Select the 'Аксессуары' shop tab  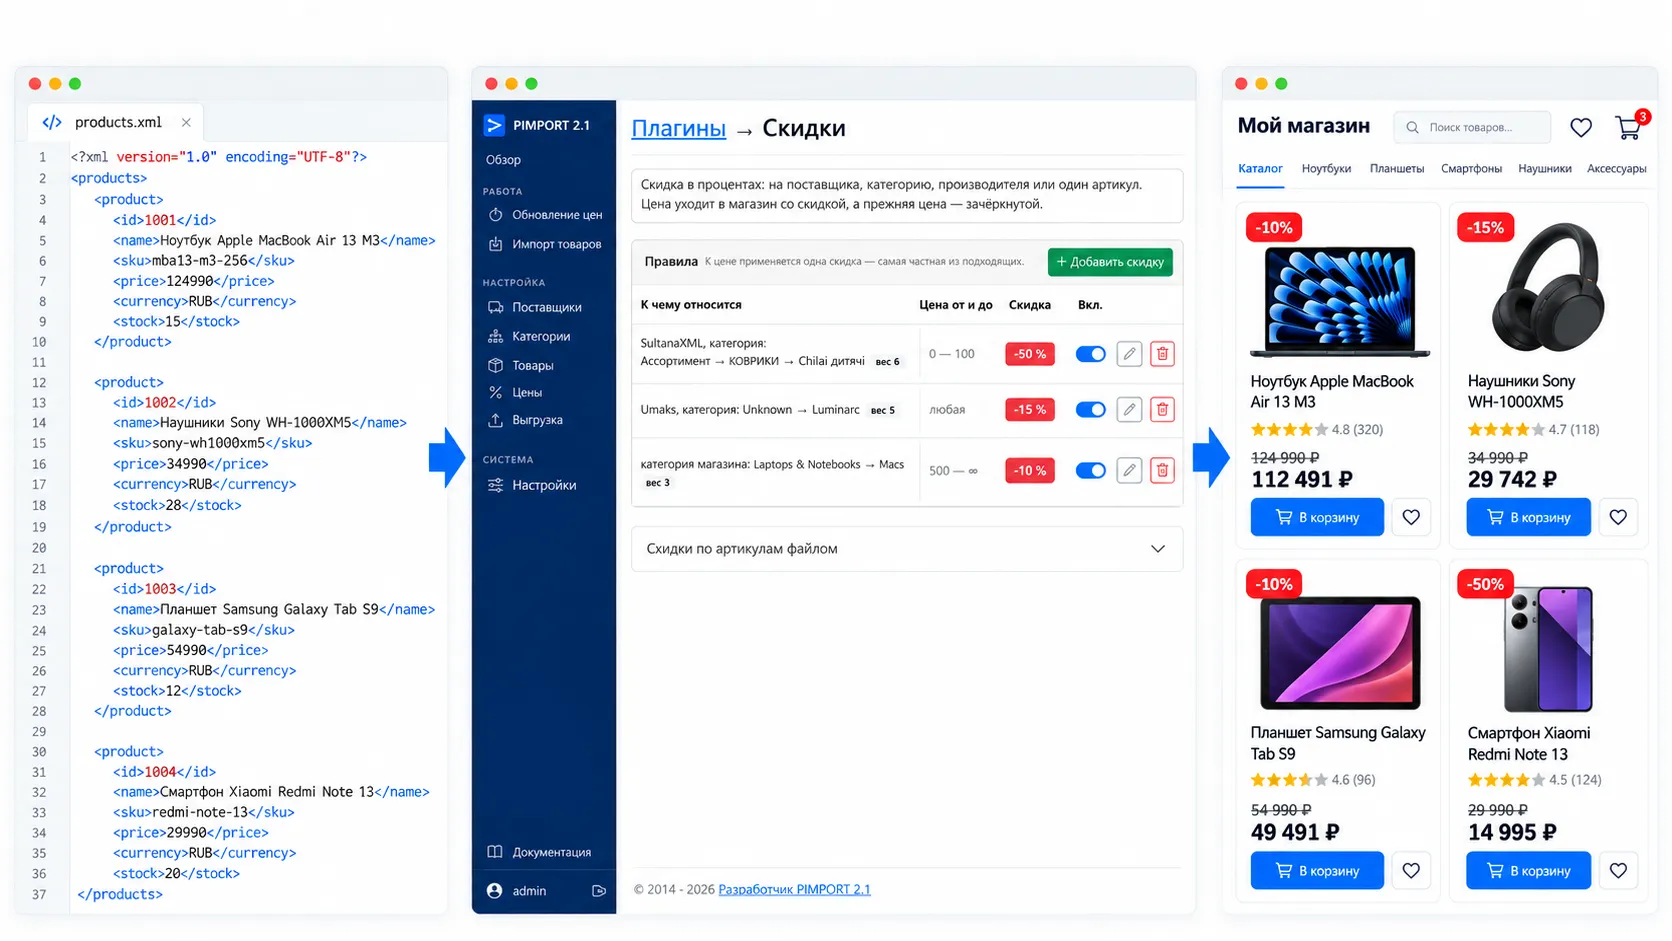point(1616,168)
